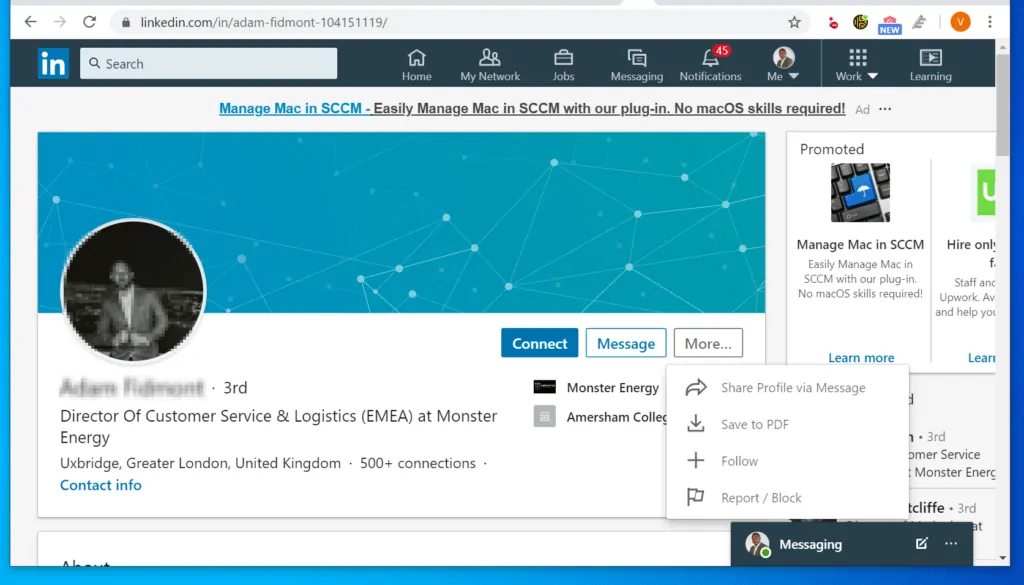
Task: Click the page scrollbar up arrow
Action: [1002, 48]
